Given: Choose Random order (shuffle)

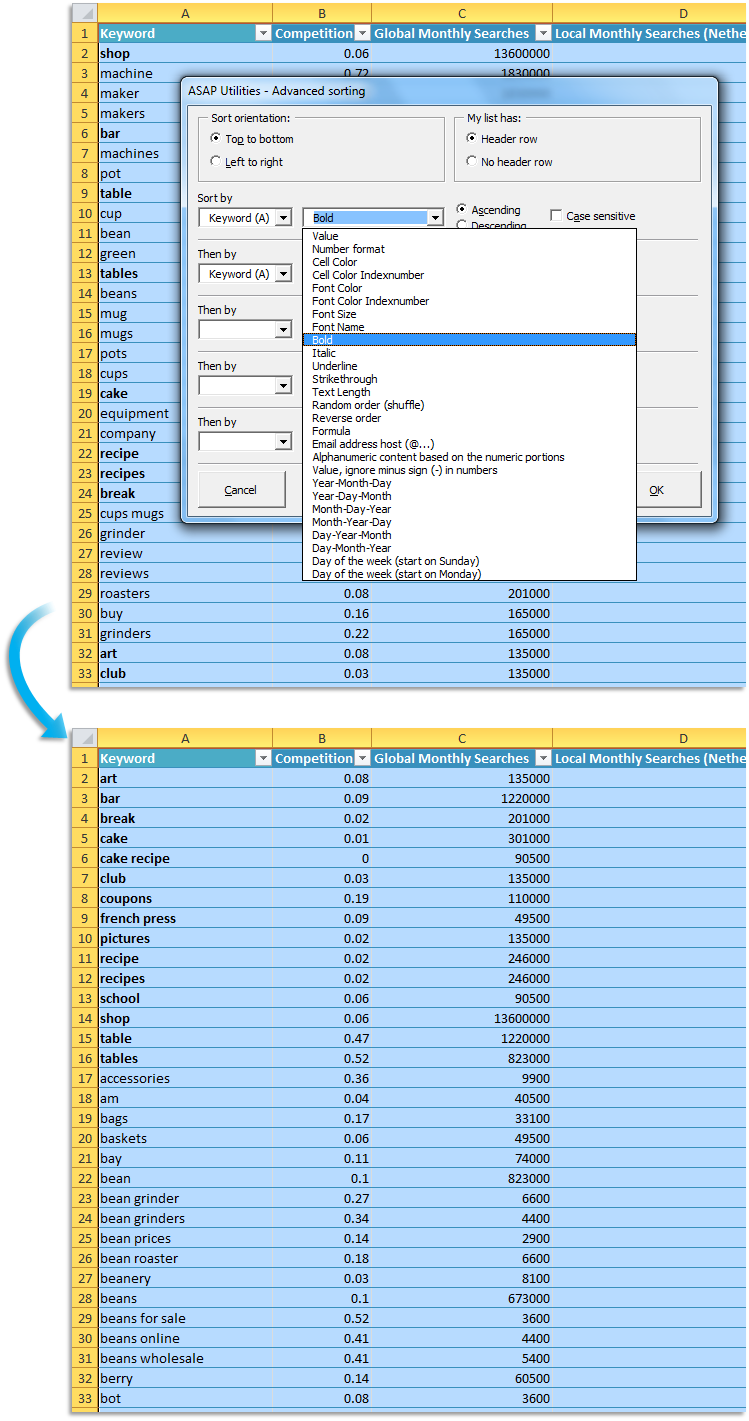Looking at the screenshot, I should 469,405.
